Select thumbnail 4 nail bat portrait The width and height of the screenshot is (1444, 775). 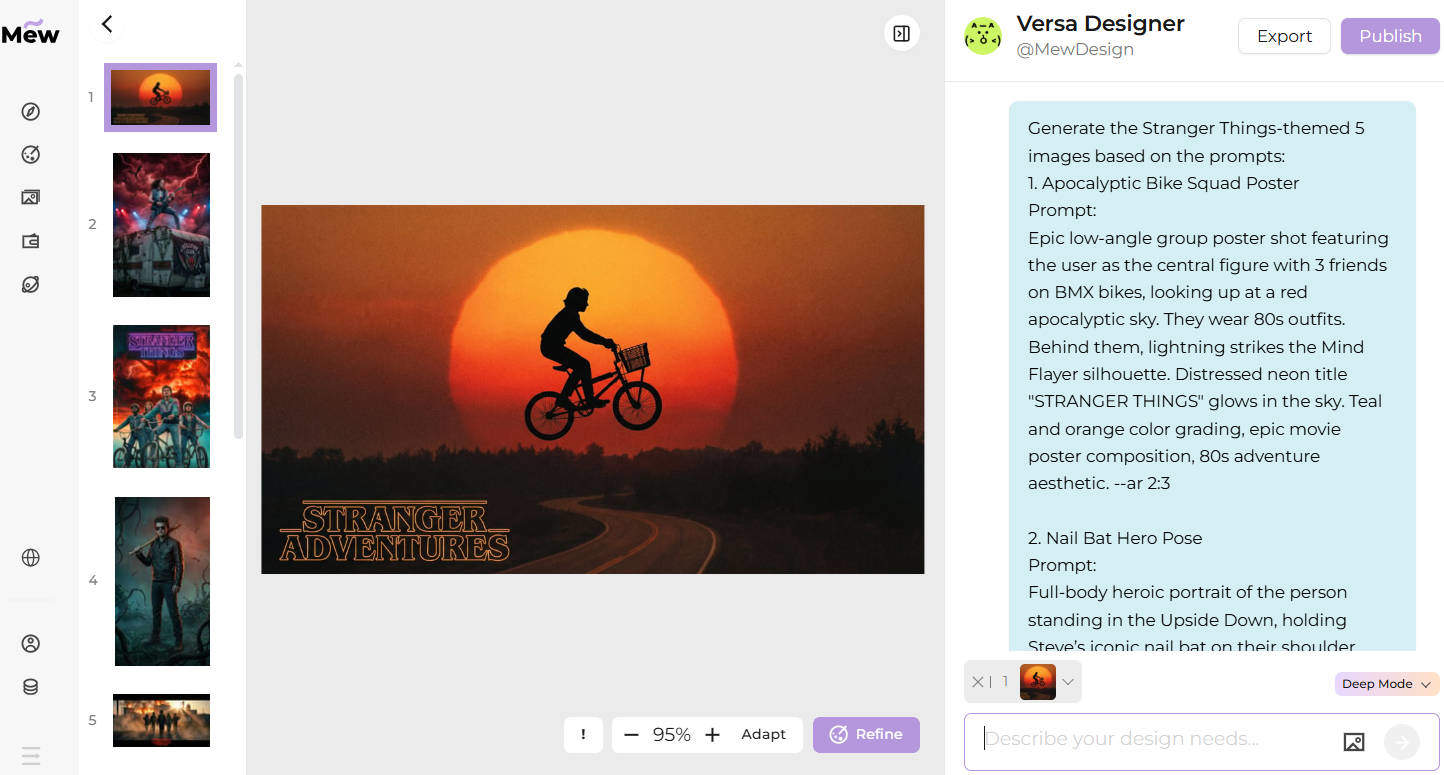[x=162, y=581]
